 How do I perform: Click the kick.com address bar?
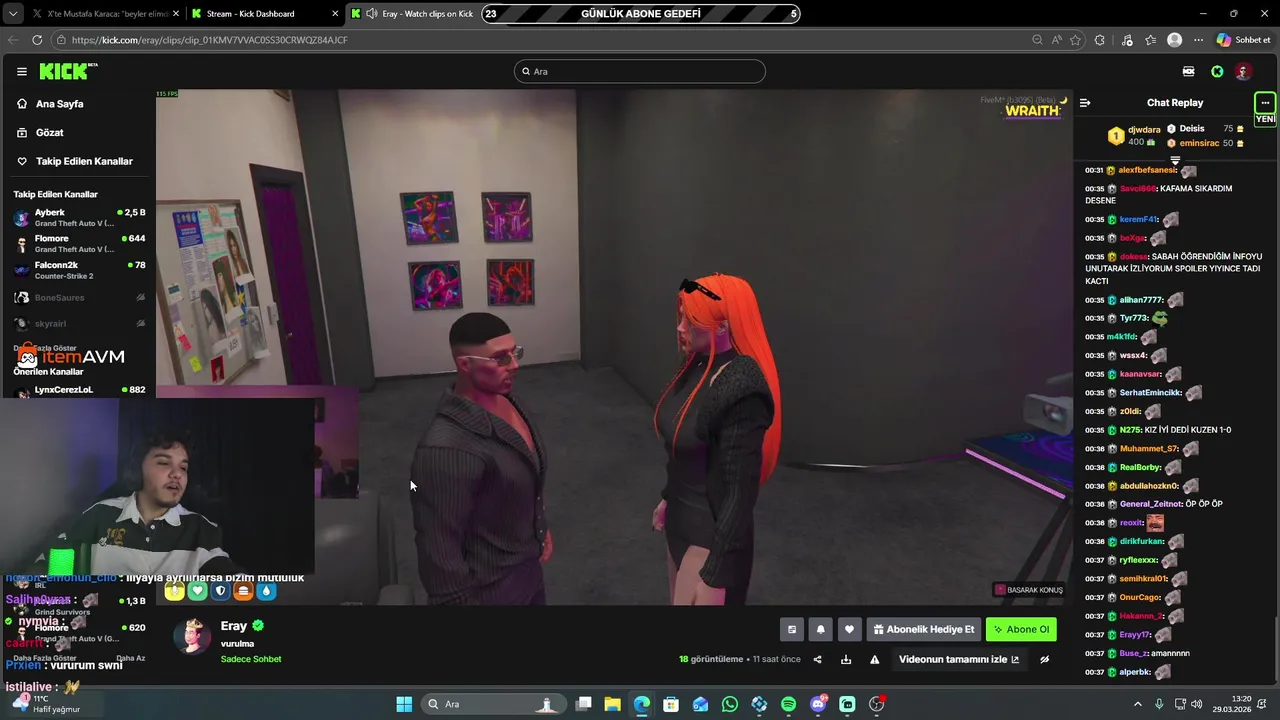coord(540,40)
